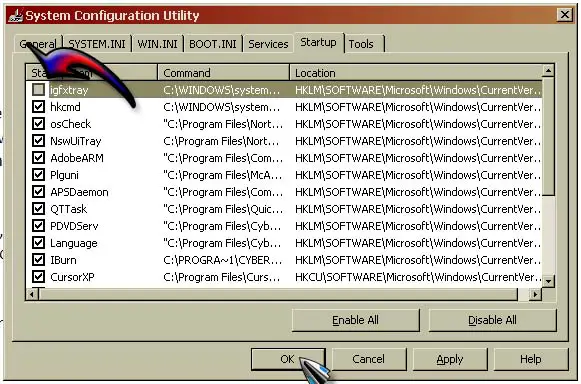
Task: Click the System Configuration Utility title icon
Action: [x=16, y=15]
